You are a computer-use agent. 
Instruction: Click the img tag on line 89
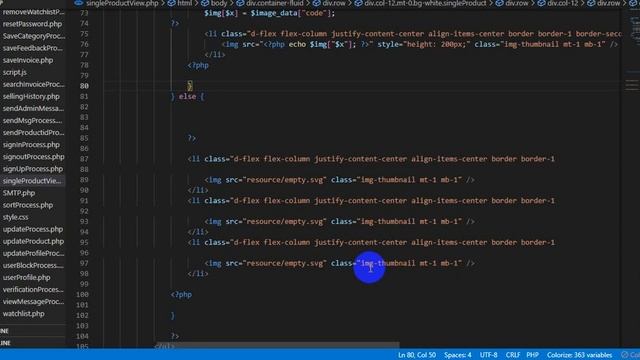[x=339, y=180]
